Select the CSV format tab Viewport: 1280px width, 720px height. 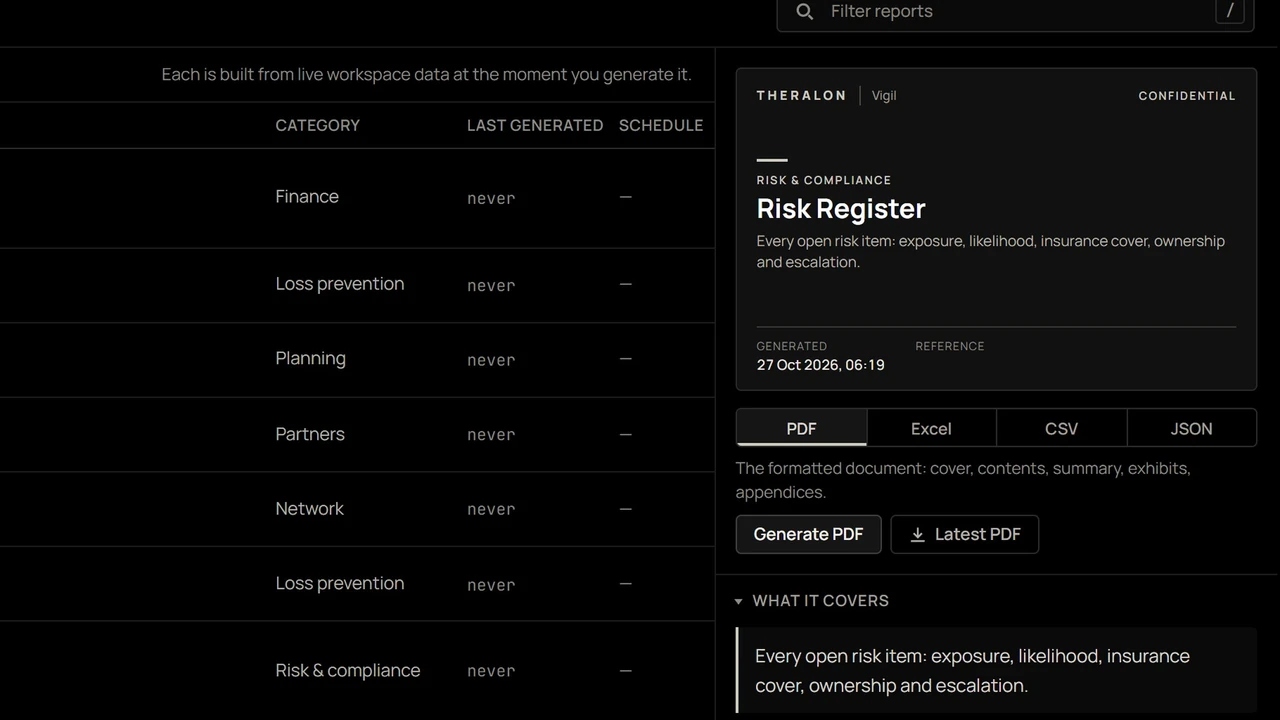point(1061,427)
